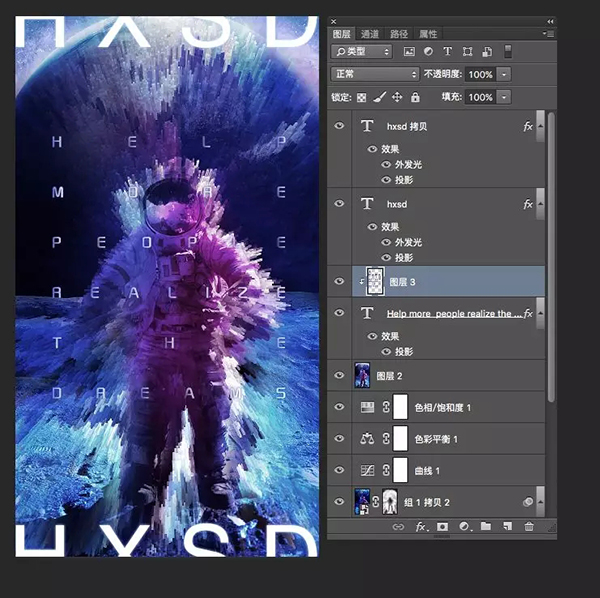This screenshot has height=598, width=600.
Task: Toggle visibility of 图层 3
Action: pyautogui.click(x=339, y=281)
